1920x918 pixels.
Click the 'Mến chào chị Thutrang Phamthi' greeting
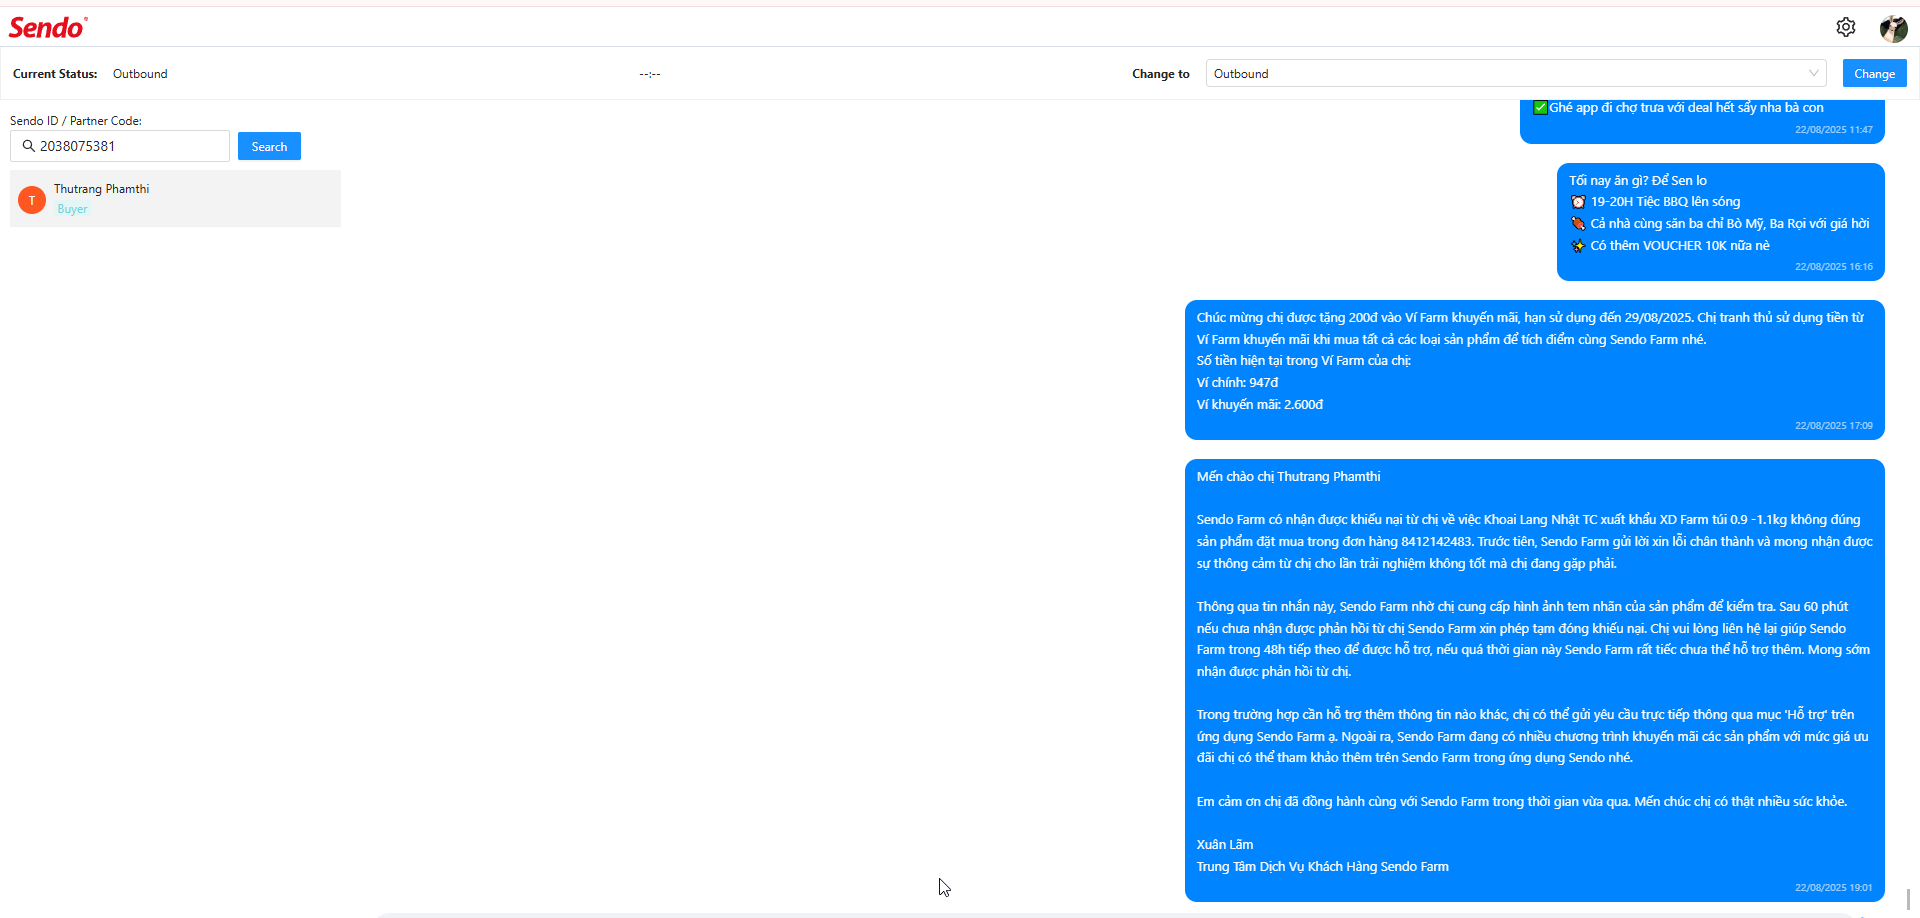[x=1288, y=477]
